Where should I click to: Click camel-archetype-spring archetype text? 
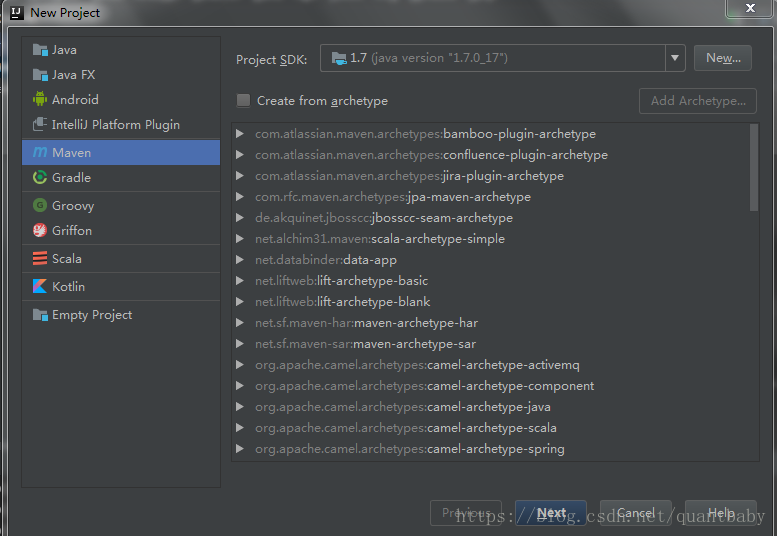(496, 449)
